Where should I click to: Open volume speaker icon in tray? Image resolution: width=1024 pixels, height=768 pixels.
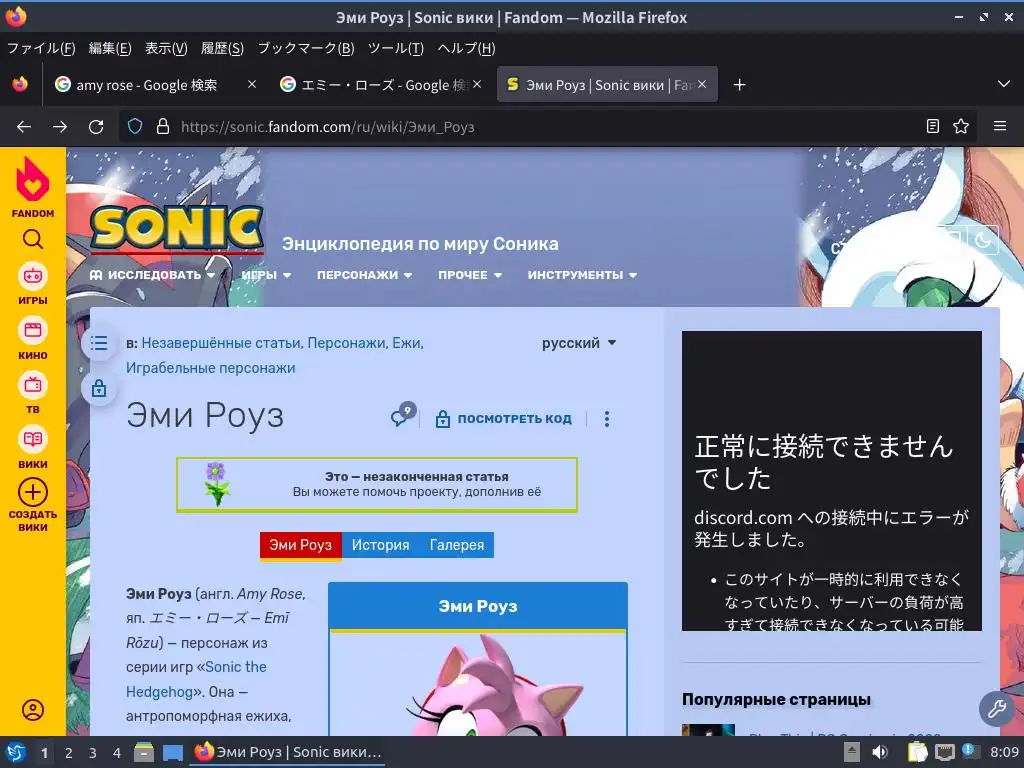pos(880,752)
